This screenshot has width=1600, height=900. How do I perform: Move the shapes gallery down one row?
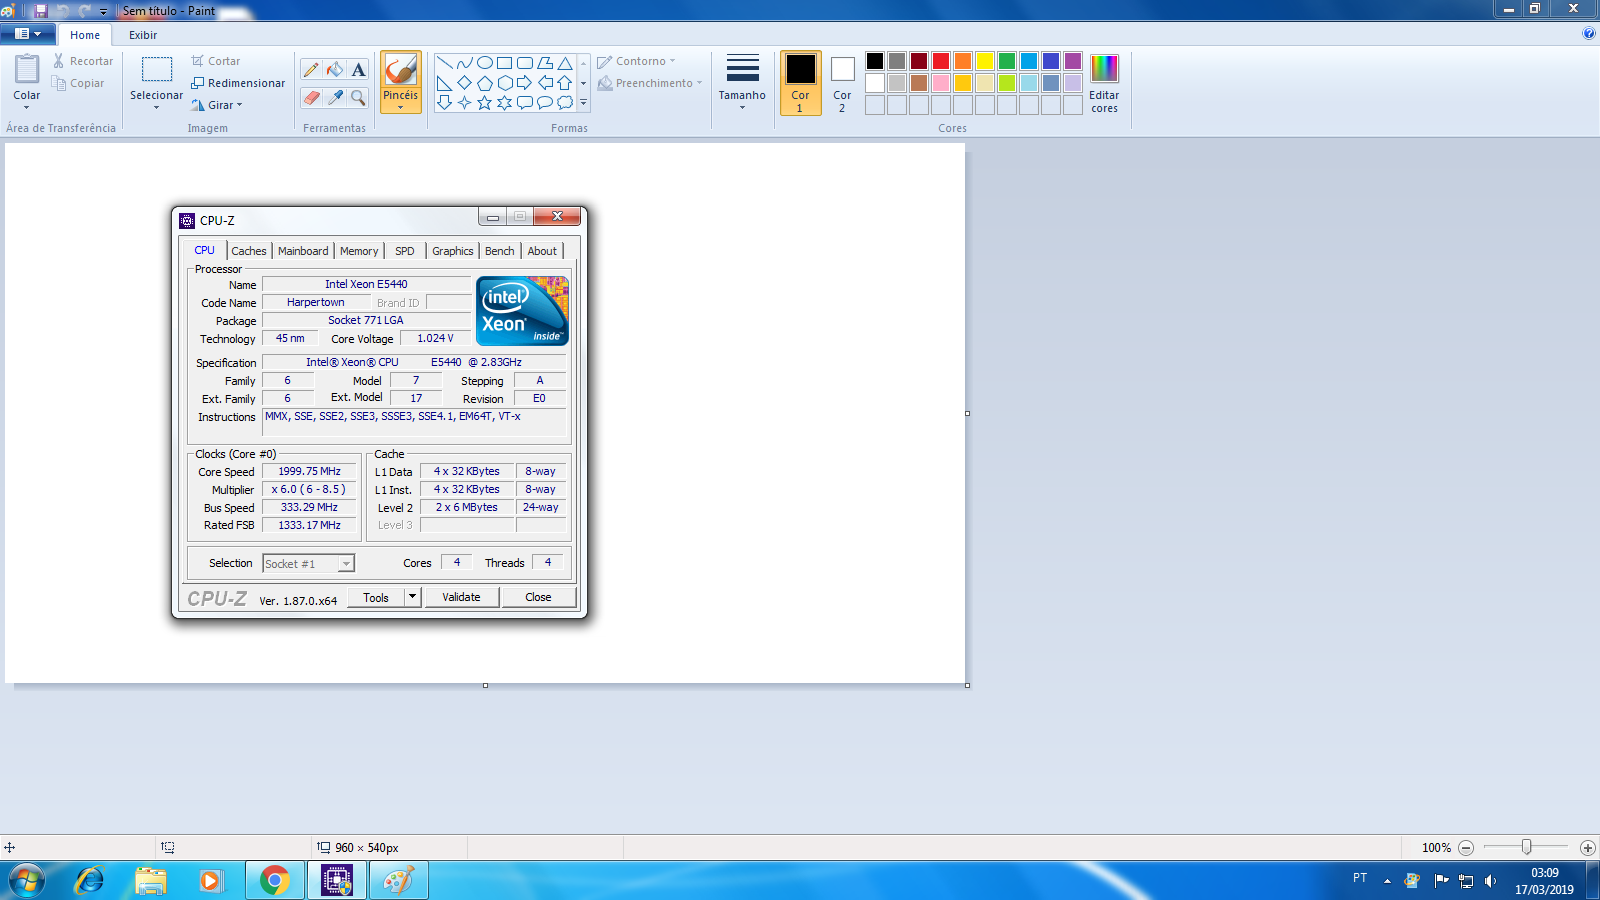[x=584, y=83]
